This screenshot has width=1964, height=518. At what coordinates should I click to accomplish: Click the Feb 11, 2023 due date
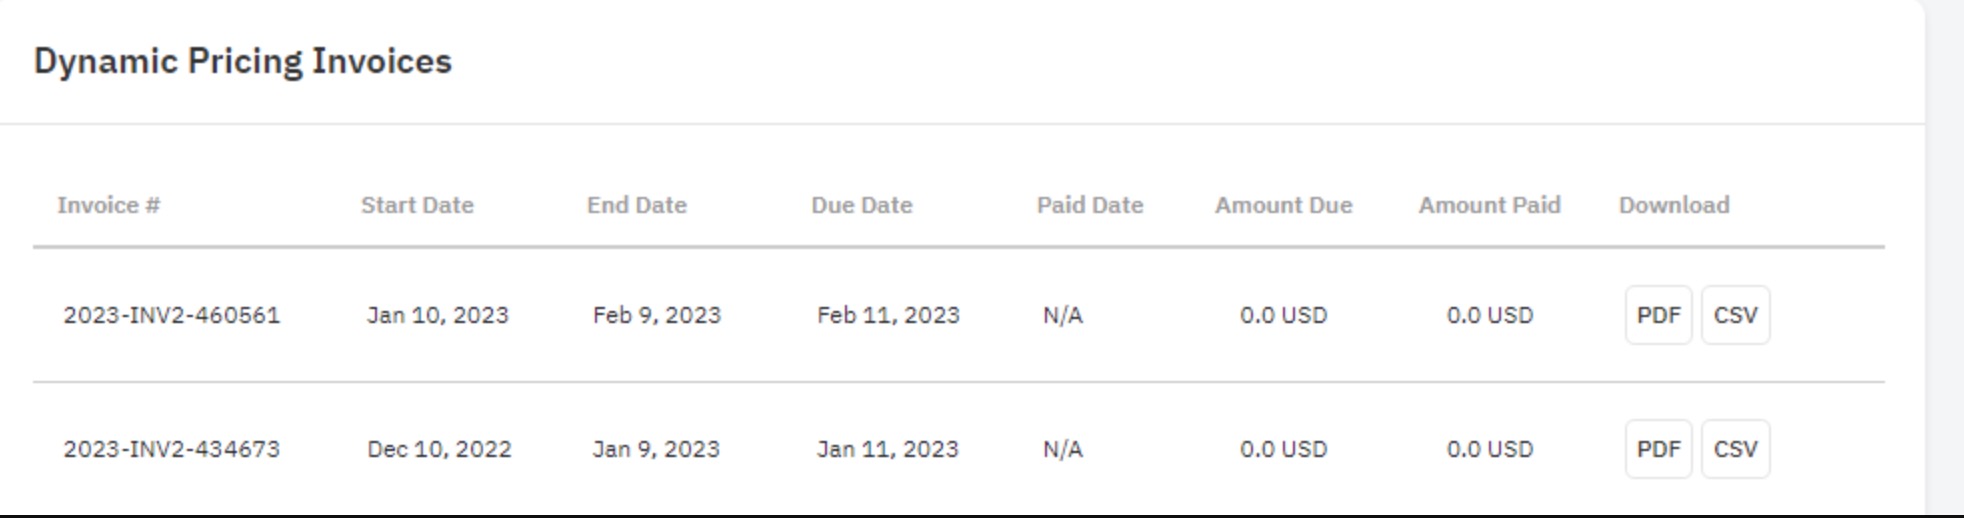[x=888, y=315]
